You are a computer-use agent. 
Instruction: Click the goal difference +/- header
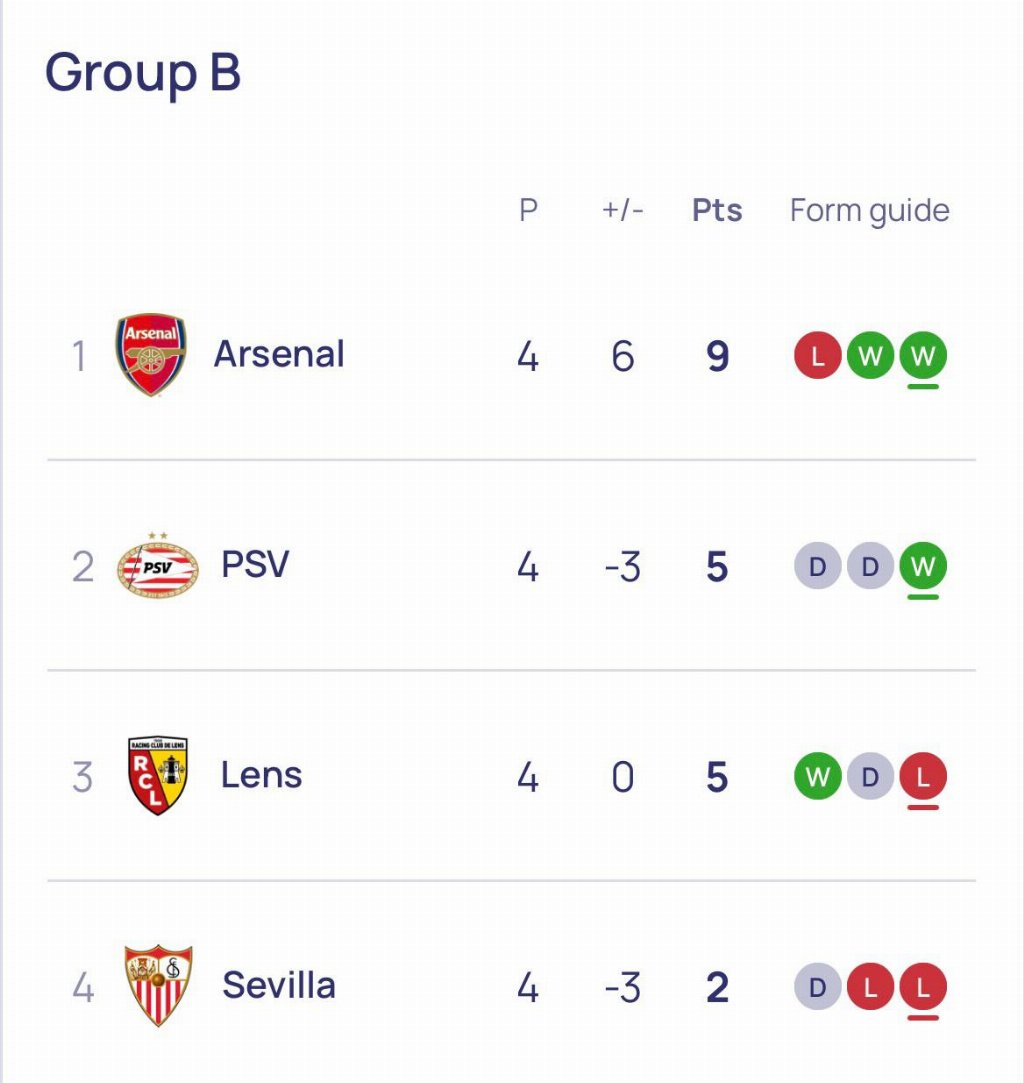[622, 211]
